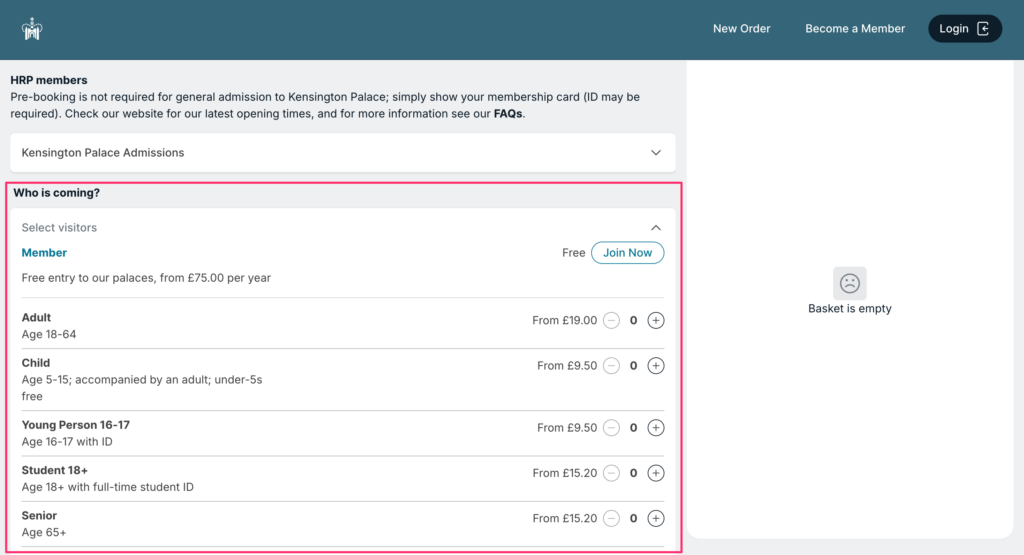
Task: Click 'Age 65+' description text
Action: [44, 533]
